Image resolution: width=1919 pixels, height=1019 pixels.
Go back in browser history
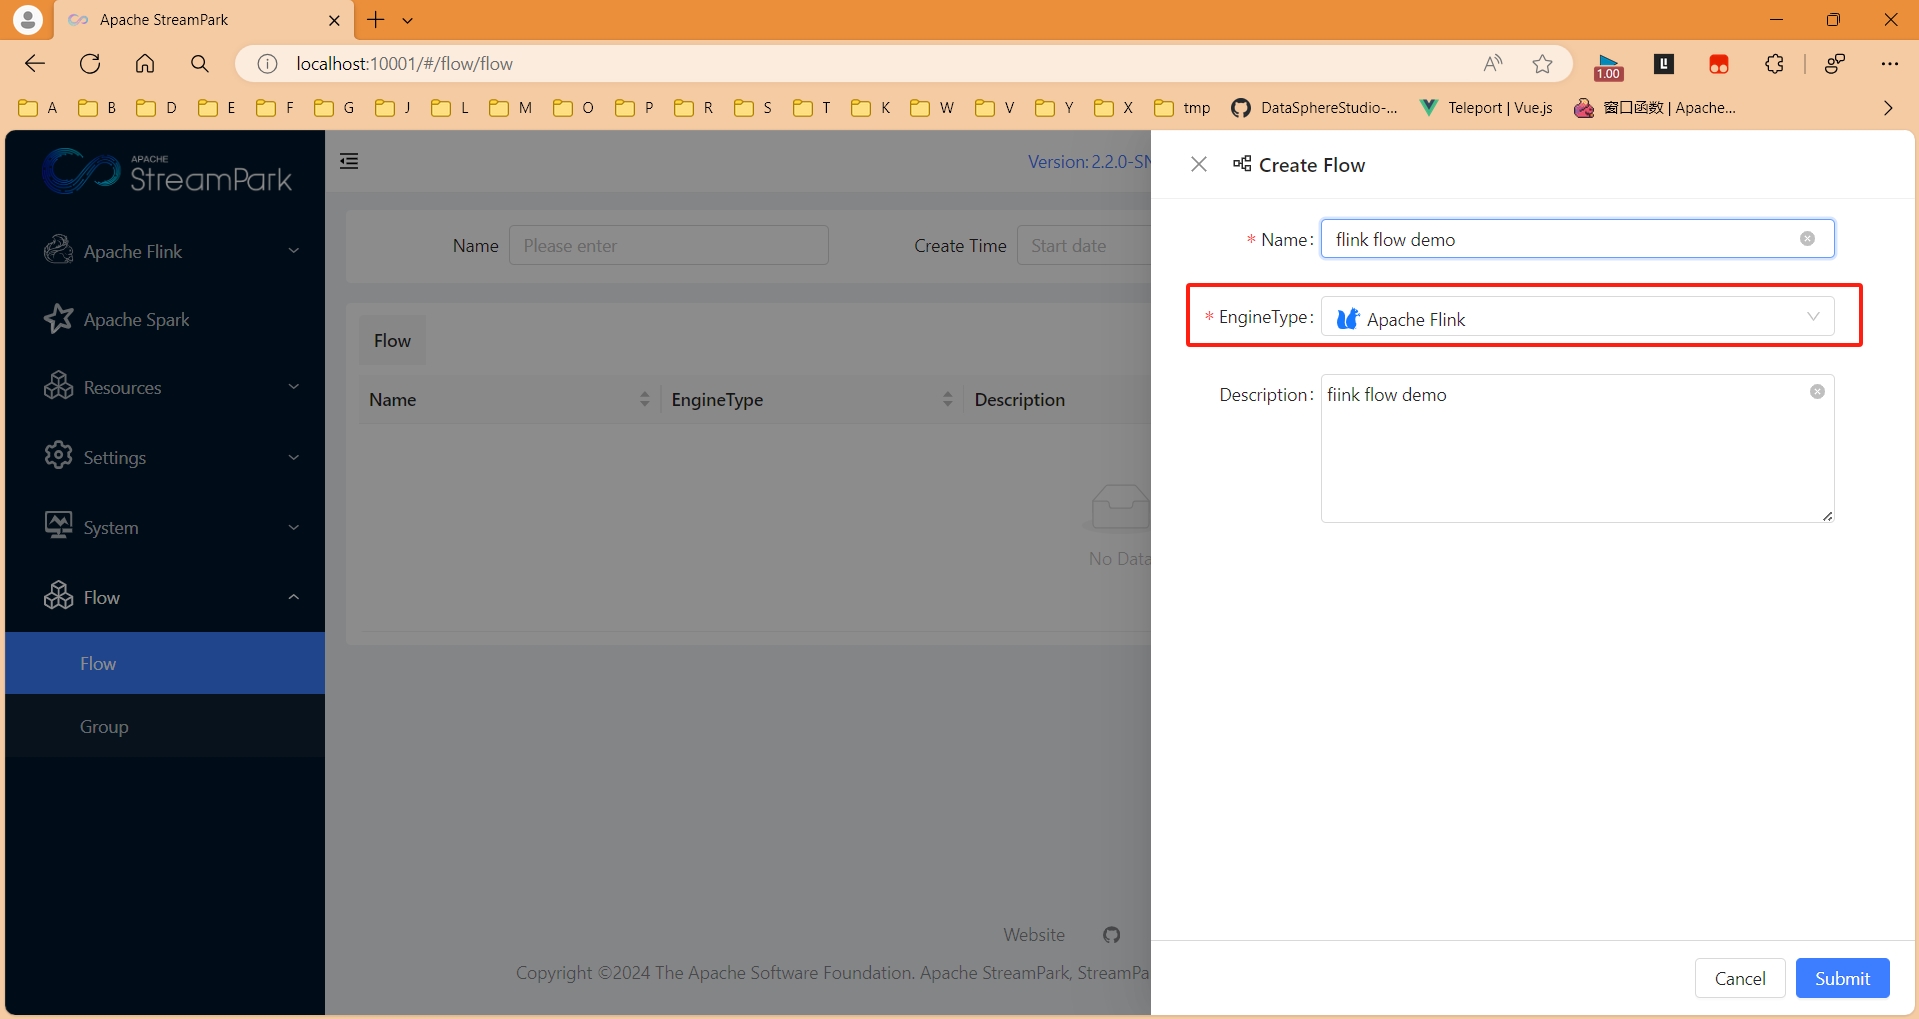pyautogui.click(x=35, y=64)
